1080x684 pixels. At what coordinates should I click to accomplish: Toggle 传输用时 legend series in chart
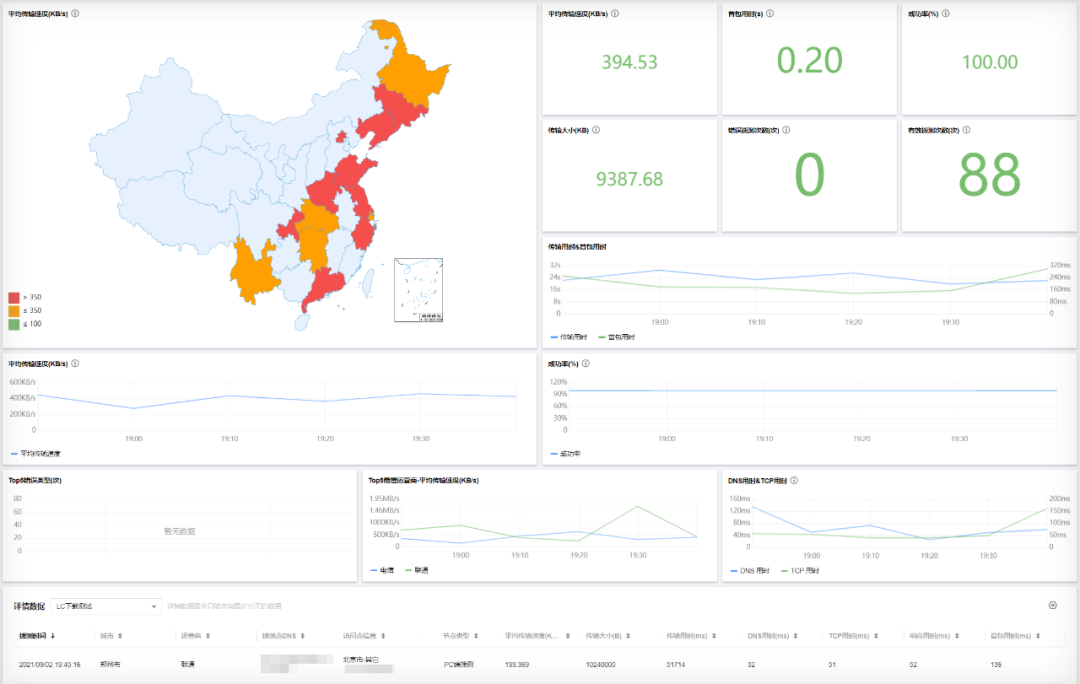(568, 337)
